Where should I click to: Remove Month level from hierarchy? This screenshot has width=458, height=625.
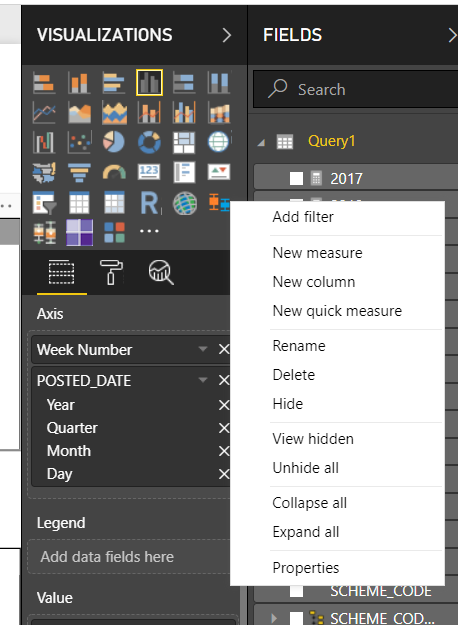(224, 451)
